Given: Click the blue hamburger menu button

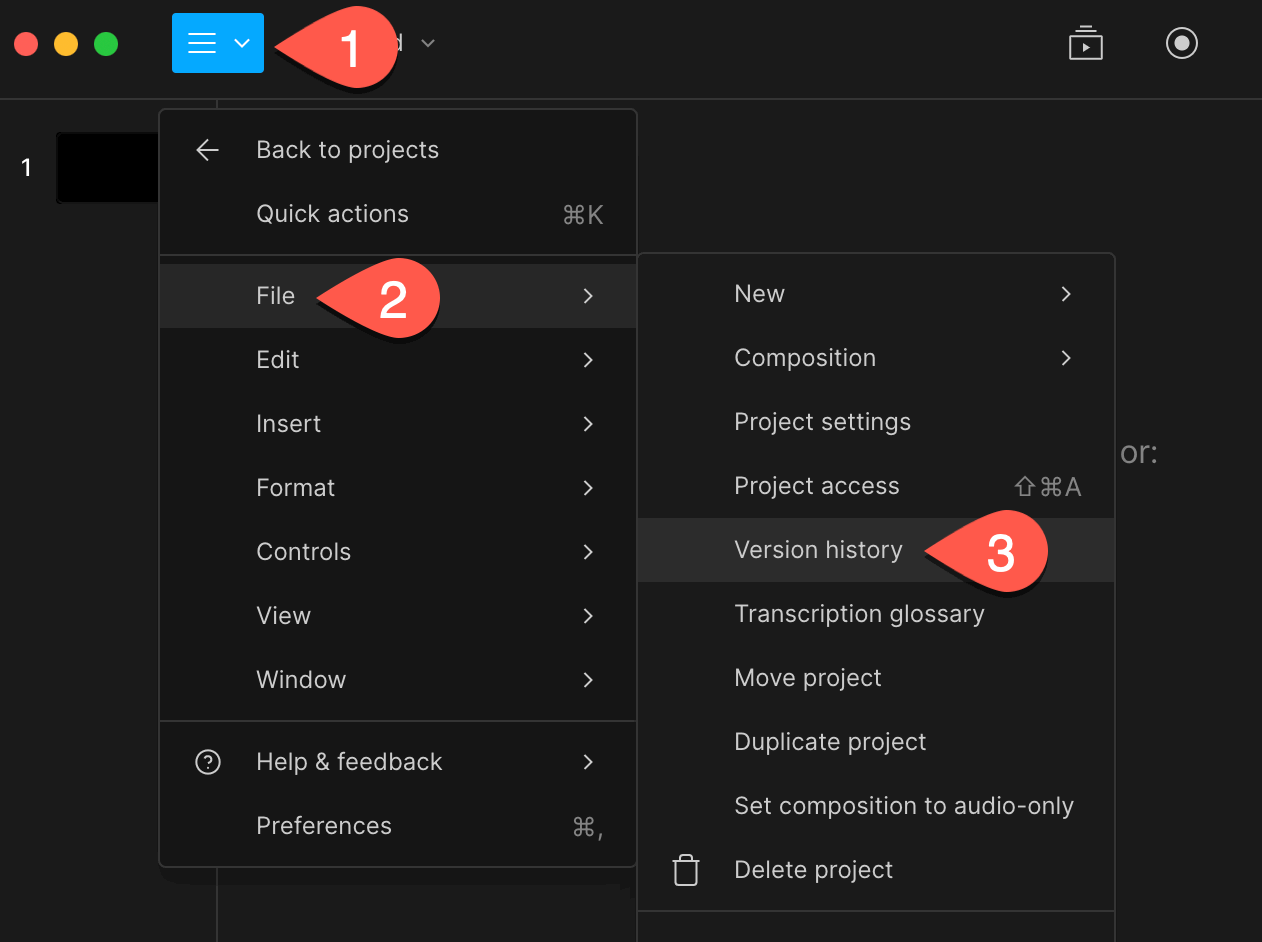Looking at the screenshot, I should click(x=217, y=43).
